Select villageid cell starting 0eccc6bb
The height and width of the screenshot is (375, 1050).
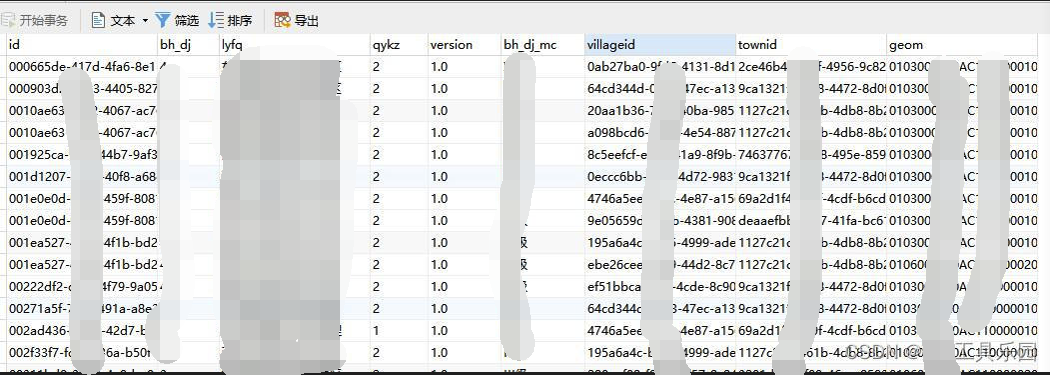click(x=660, y=177)
